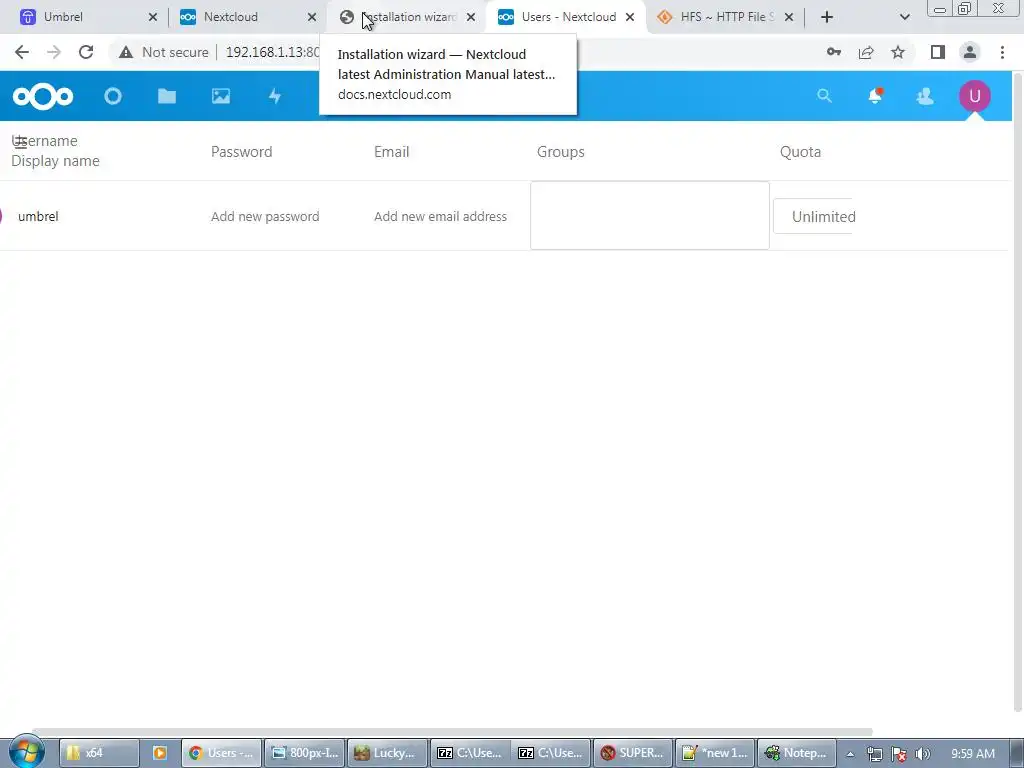The width and height of the screenshot is (1024, 768).
Task: Click the Email column header
Action: click(392, 152)
